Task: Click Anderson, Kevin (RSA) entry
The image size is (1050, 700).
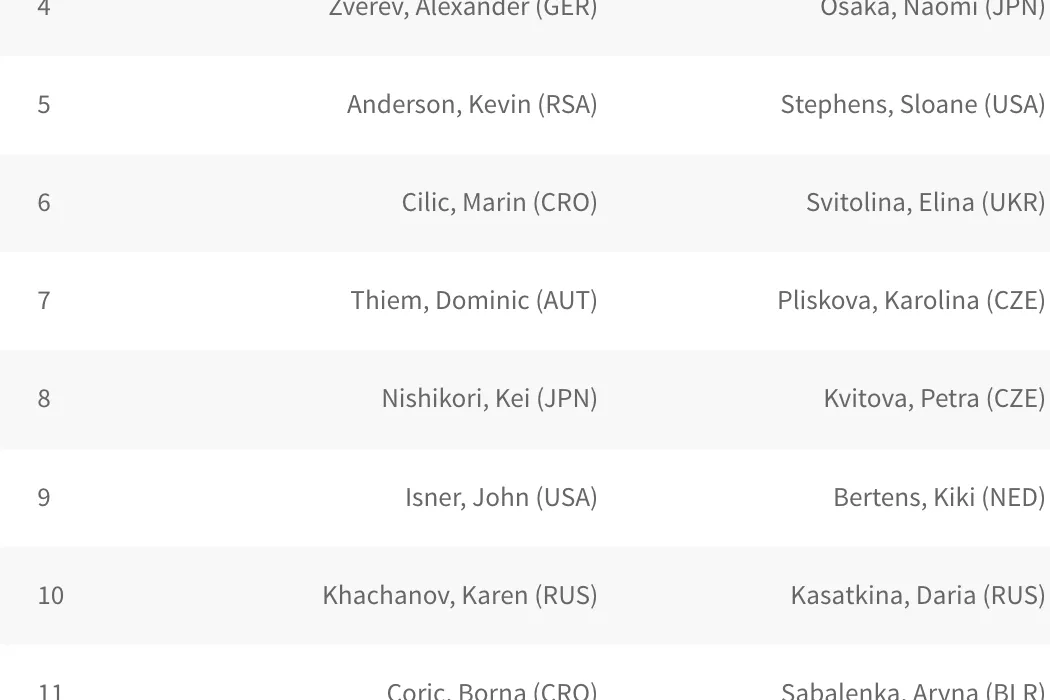Action: (x=472, y=105)
